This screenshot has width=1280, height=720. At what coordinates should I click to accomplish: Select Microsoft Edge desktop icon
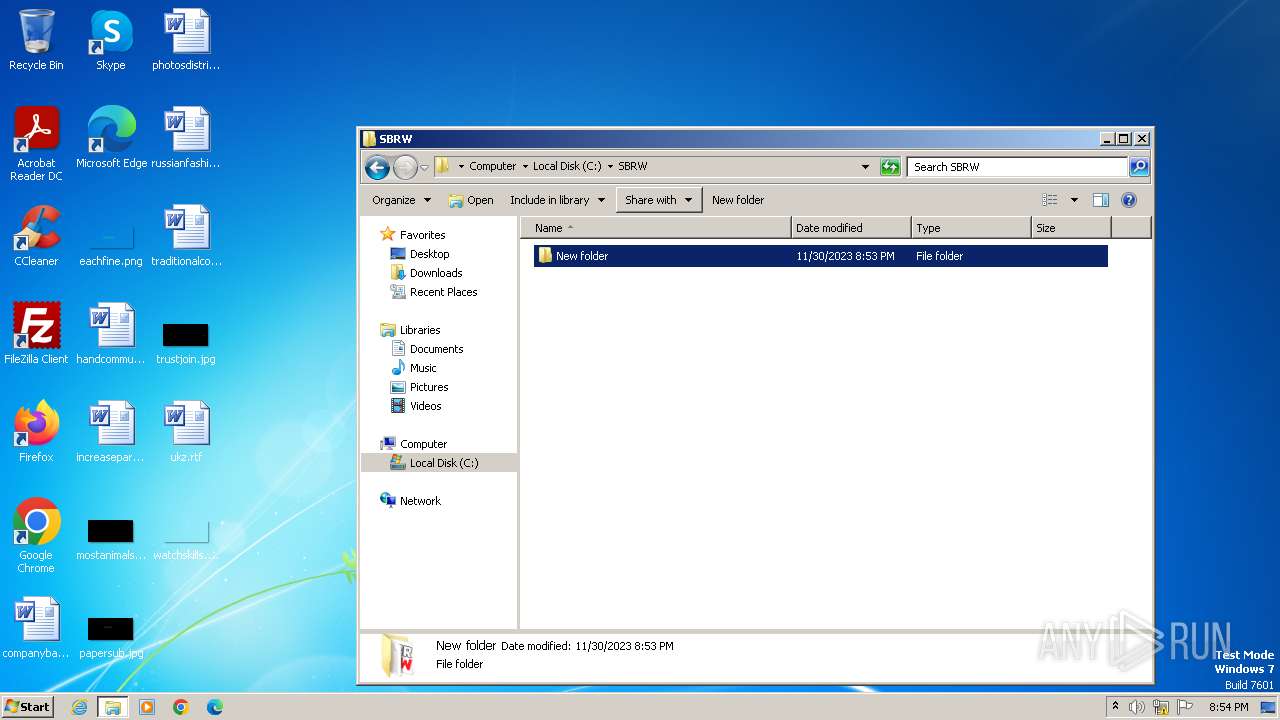[111, 138]
